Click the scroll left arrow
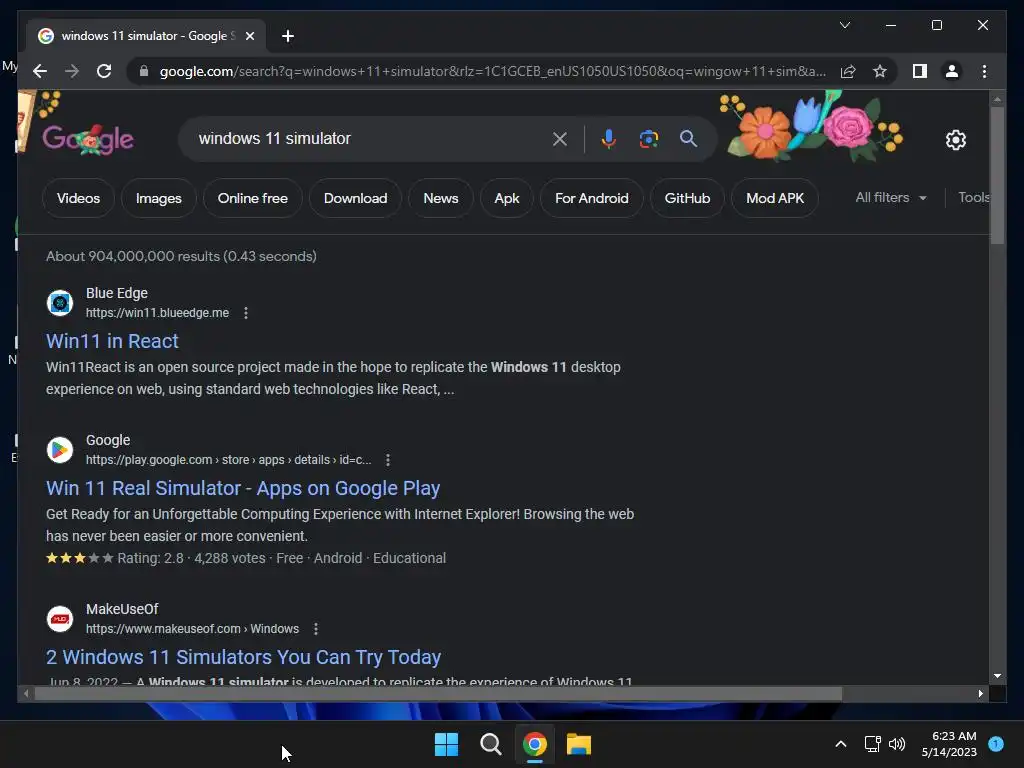This screenshot has width=1024, height=768. click(x=25, y=694)
